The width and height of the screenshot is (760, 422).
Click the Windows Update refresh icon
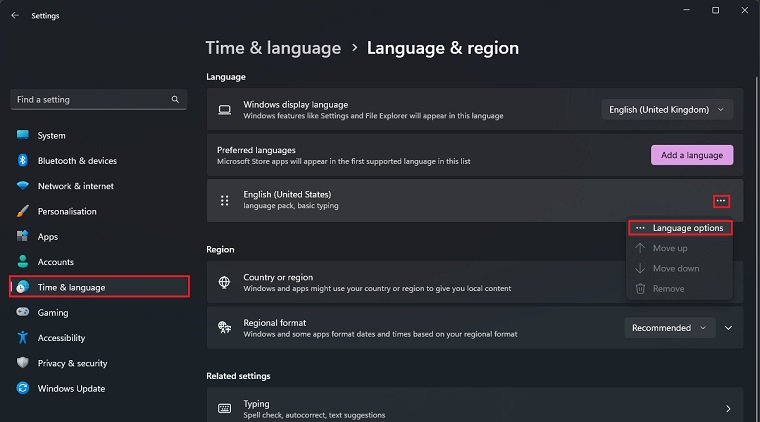(23, 388)
